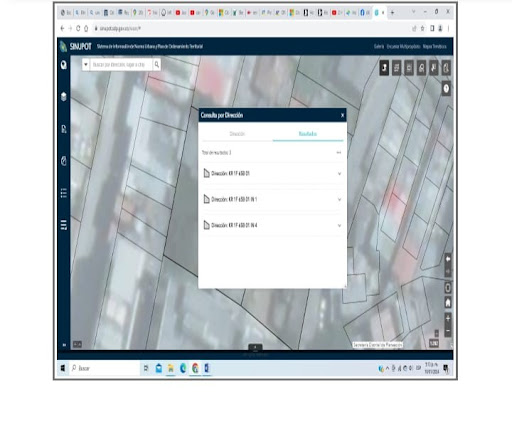
Task: Open File Explorer from taskbar
Action: [x=171, y=368]
